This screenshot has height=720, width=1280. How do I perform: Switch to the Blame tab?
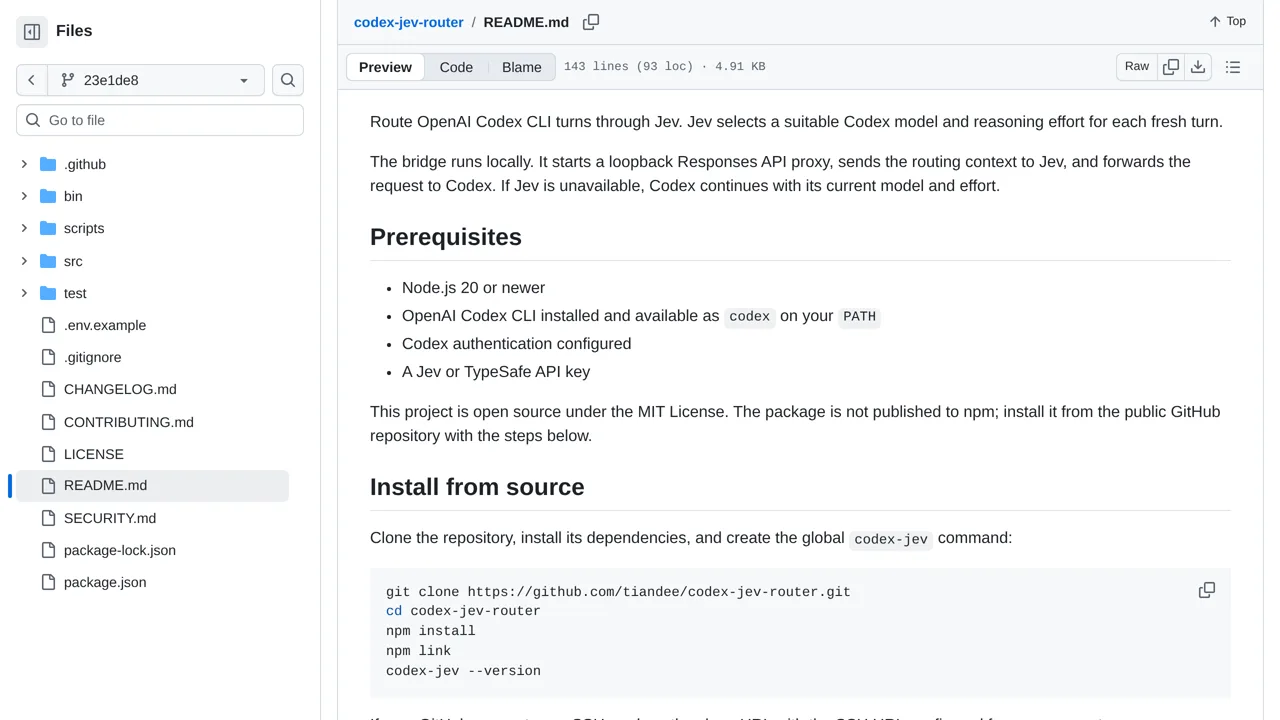(522, 67)
